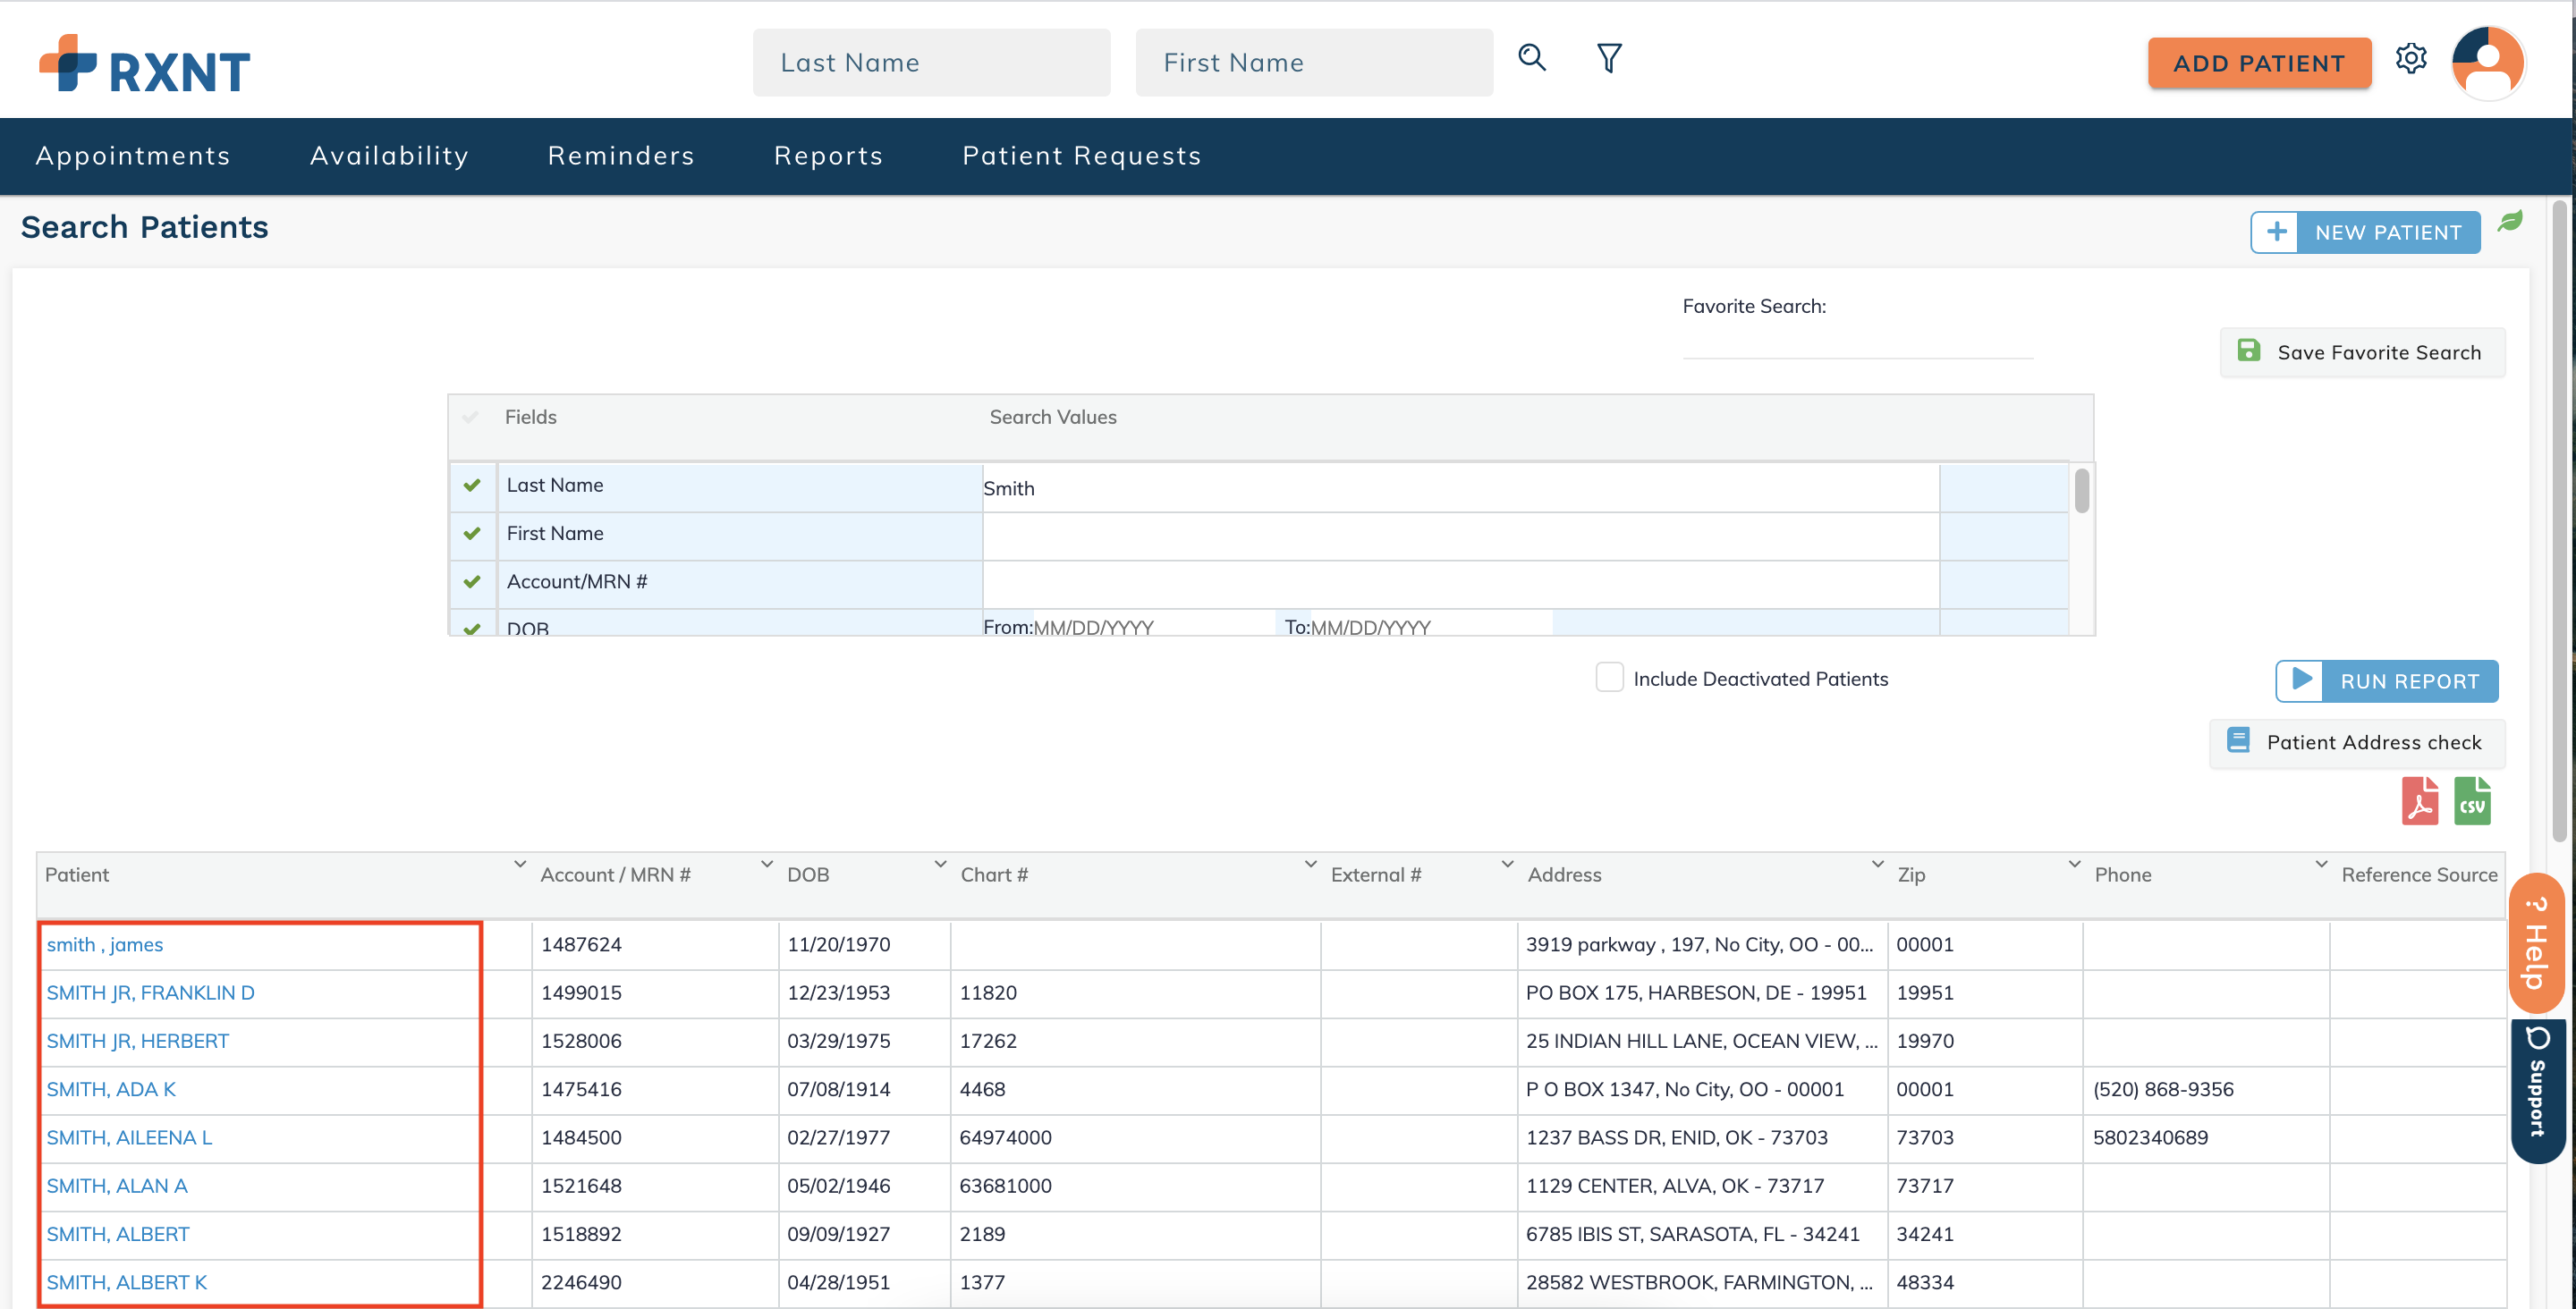Click the green leaf icon
2576x1309 pixels.
click(2511, 221)
